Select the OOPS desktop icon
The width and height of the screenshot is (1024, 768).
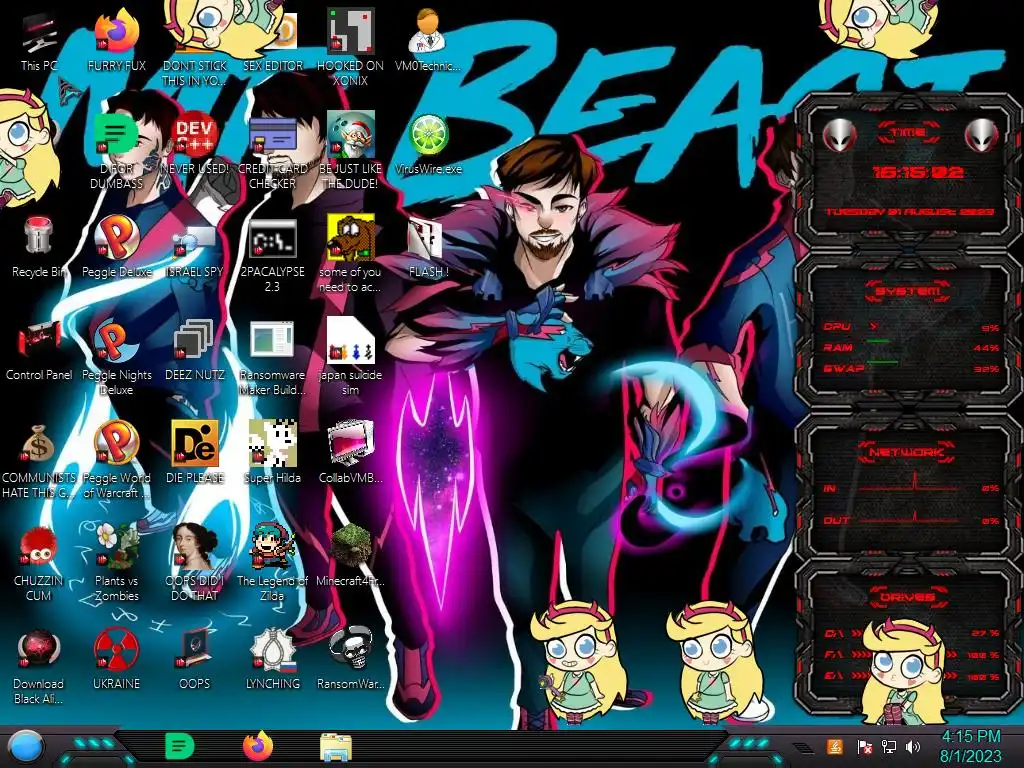pos(195,660)
